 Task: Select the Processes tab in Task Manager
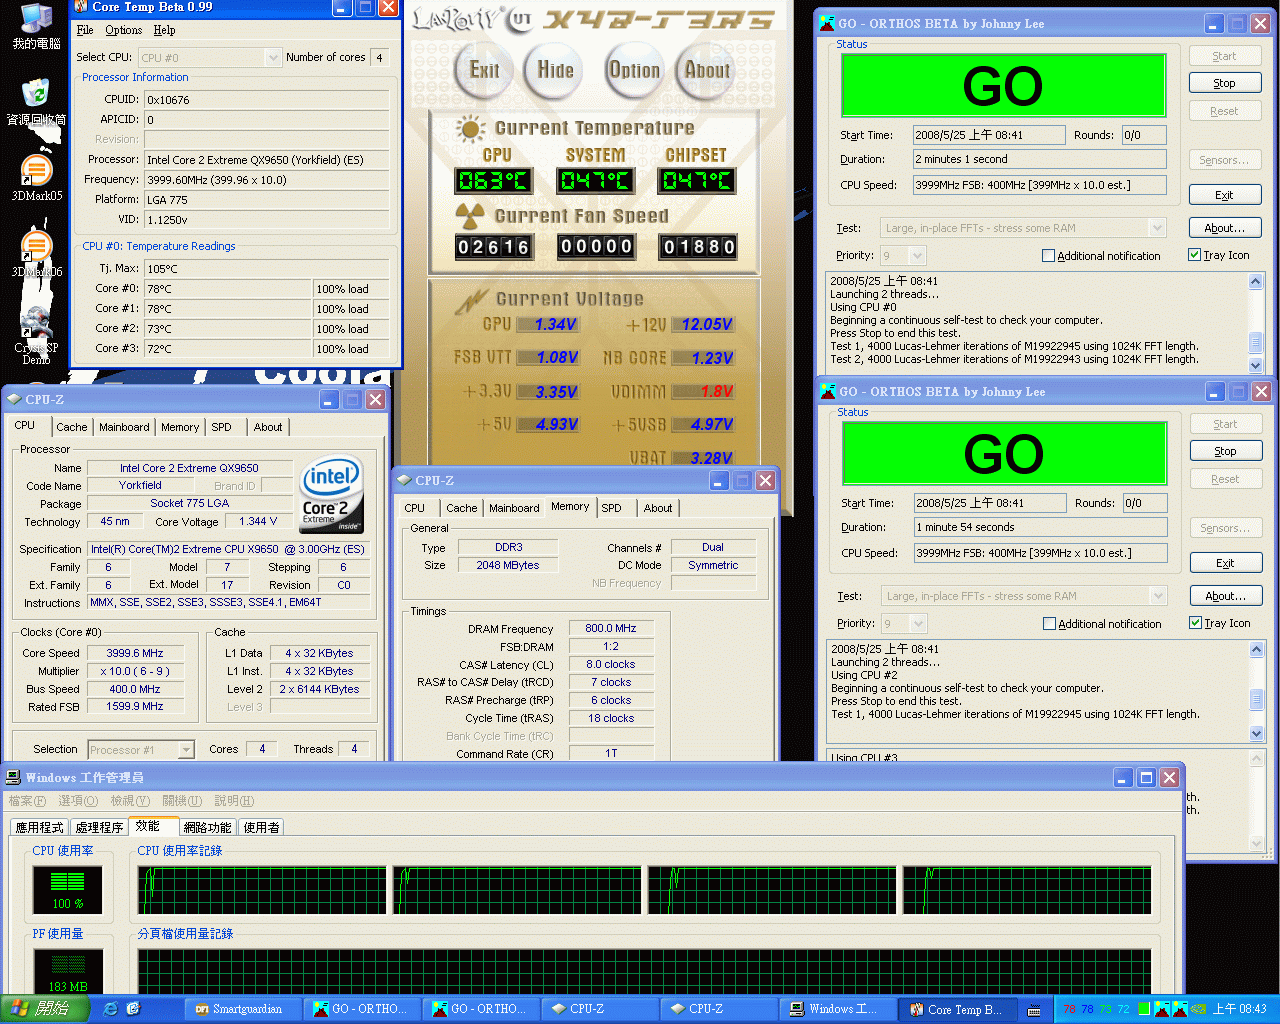(99, 827)
